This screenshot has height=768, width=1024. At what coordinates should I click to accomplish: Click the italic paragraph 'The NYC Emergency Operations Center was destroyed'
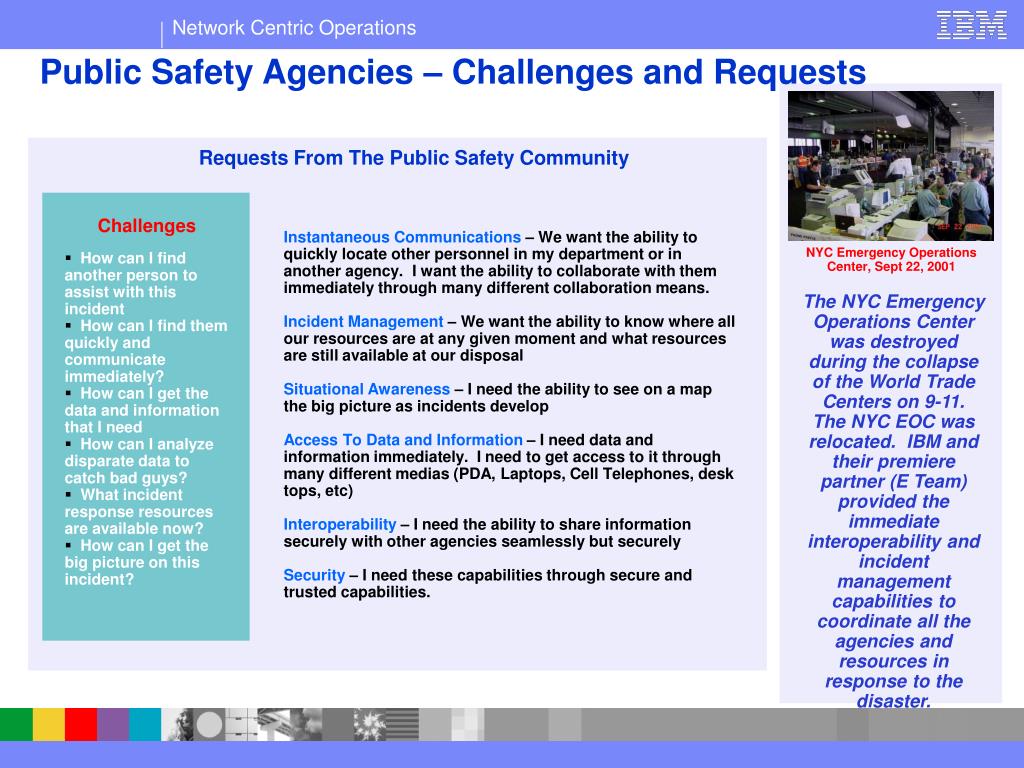pyautogui.click(x=893, y=501)
